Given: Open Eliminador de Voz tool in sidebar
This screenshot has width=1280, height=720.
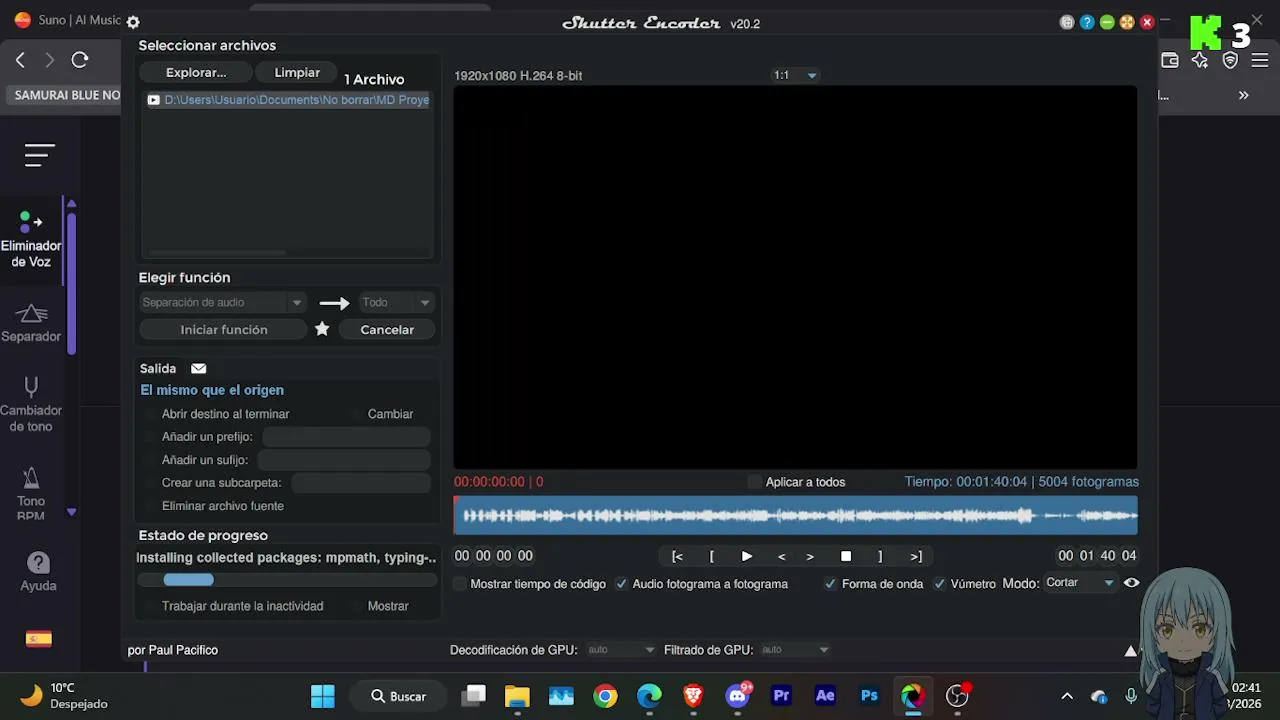Looking at the screenshot, I should pos(31,240).
